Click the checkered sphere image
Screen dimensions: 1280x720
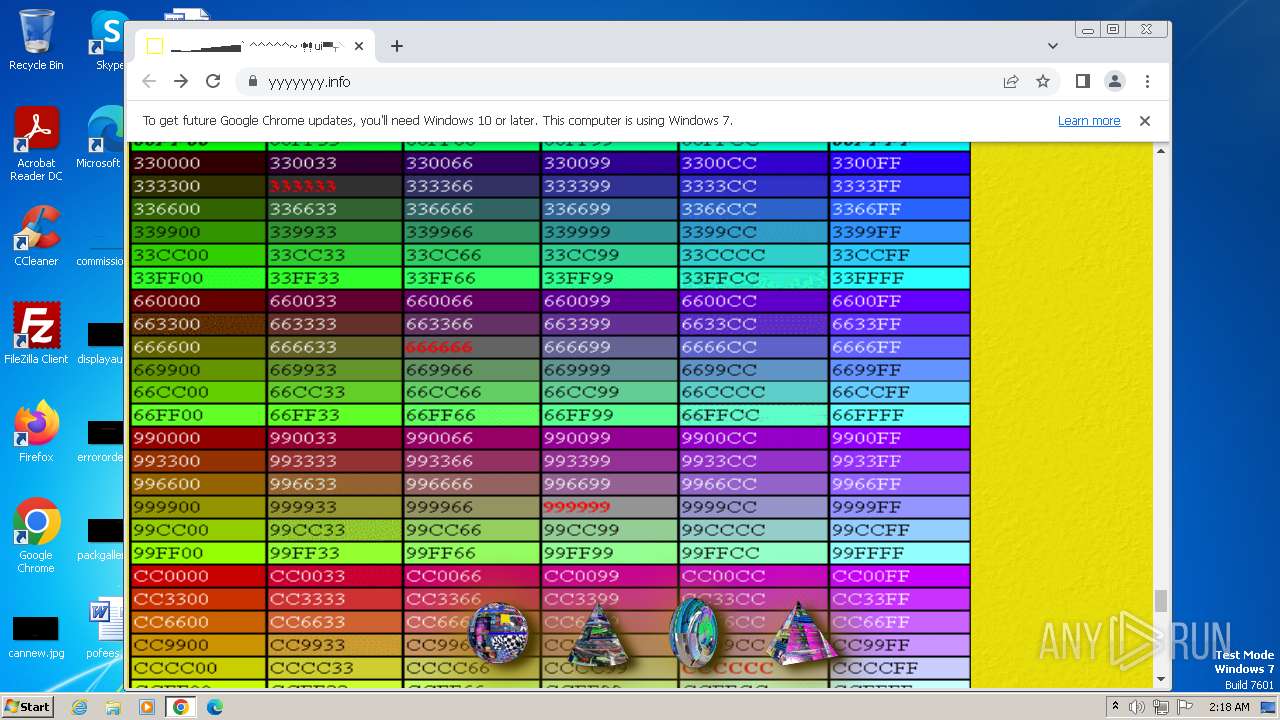tap(497, 632)
